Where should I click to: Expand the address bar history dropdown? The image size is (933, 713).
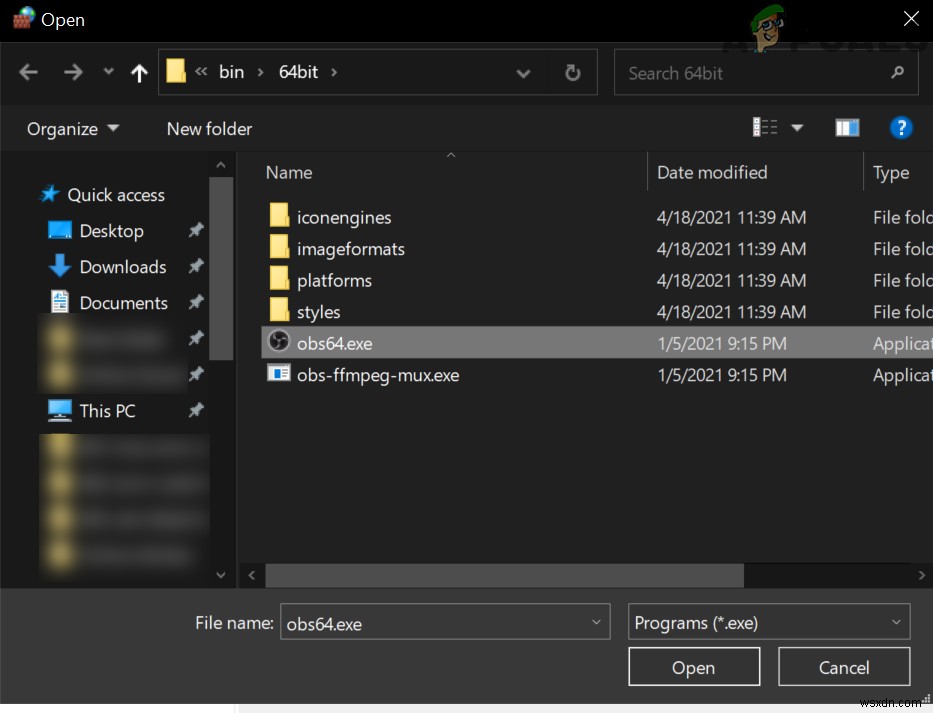tap(523, 72)
